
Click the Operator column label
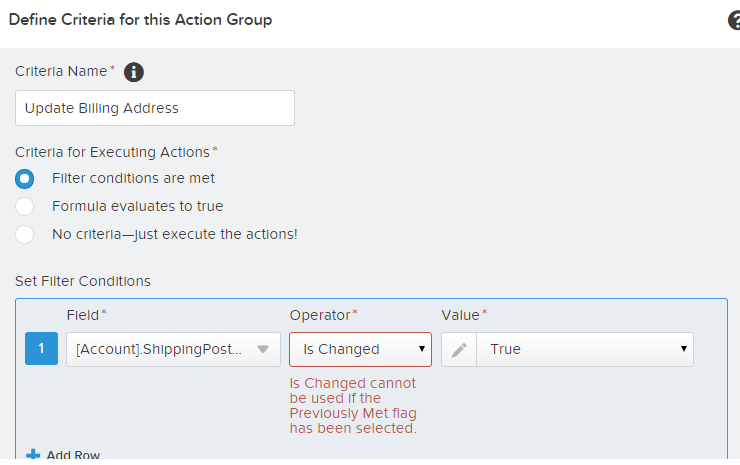click(x=321, y=315)
